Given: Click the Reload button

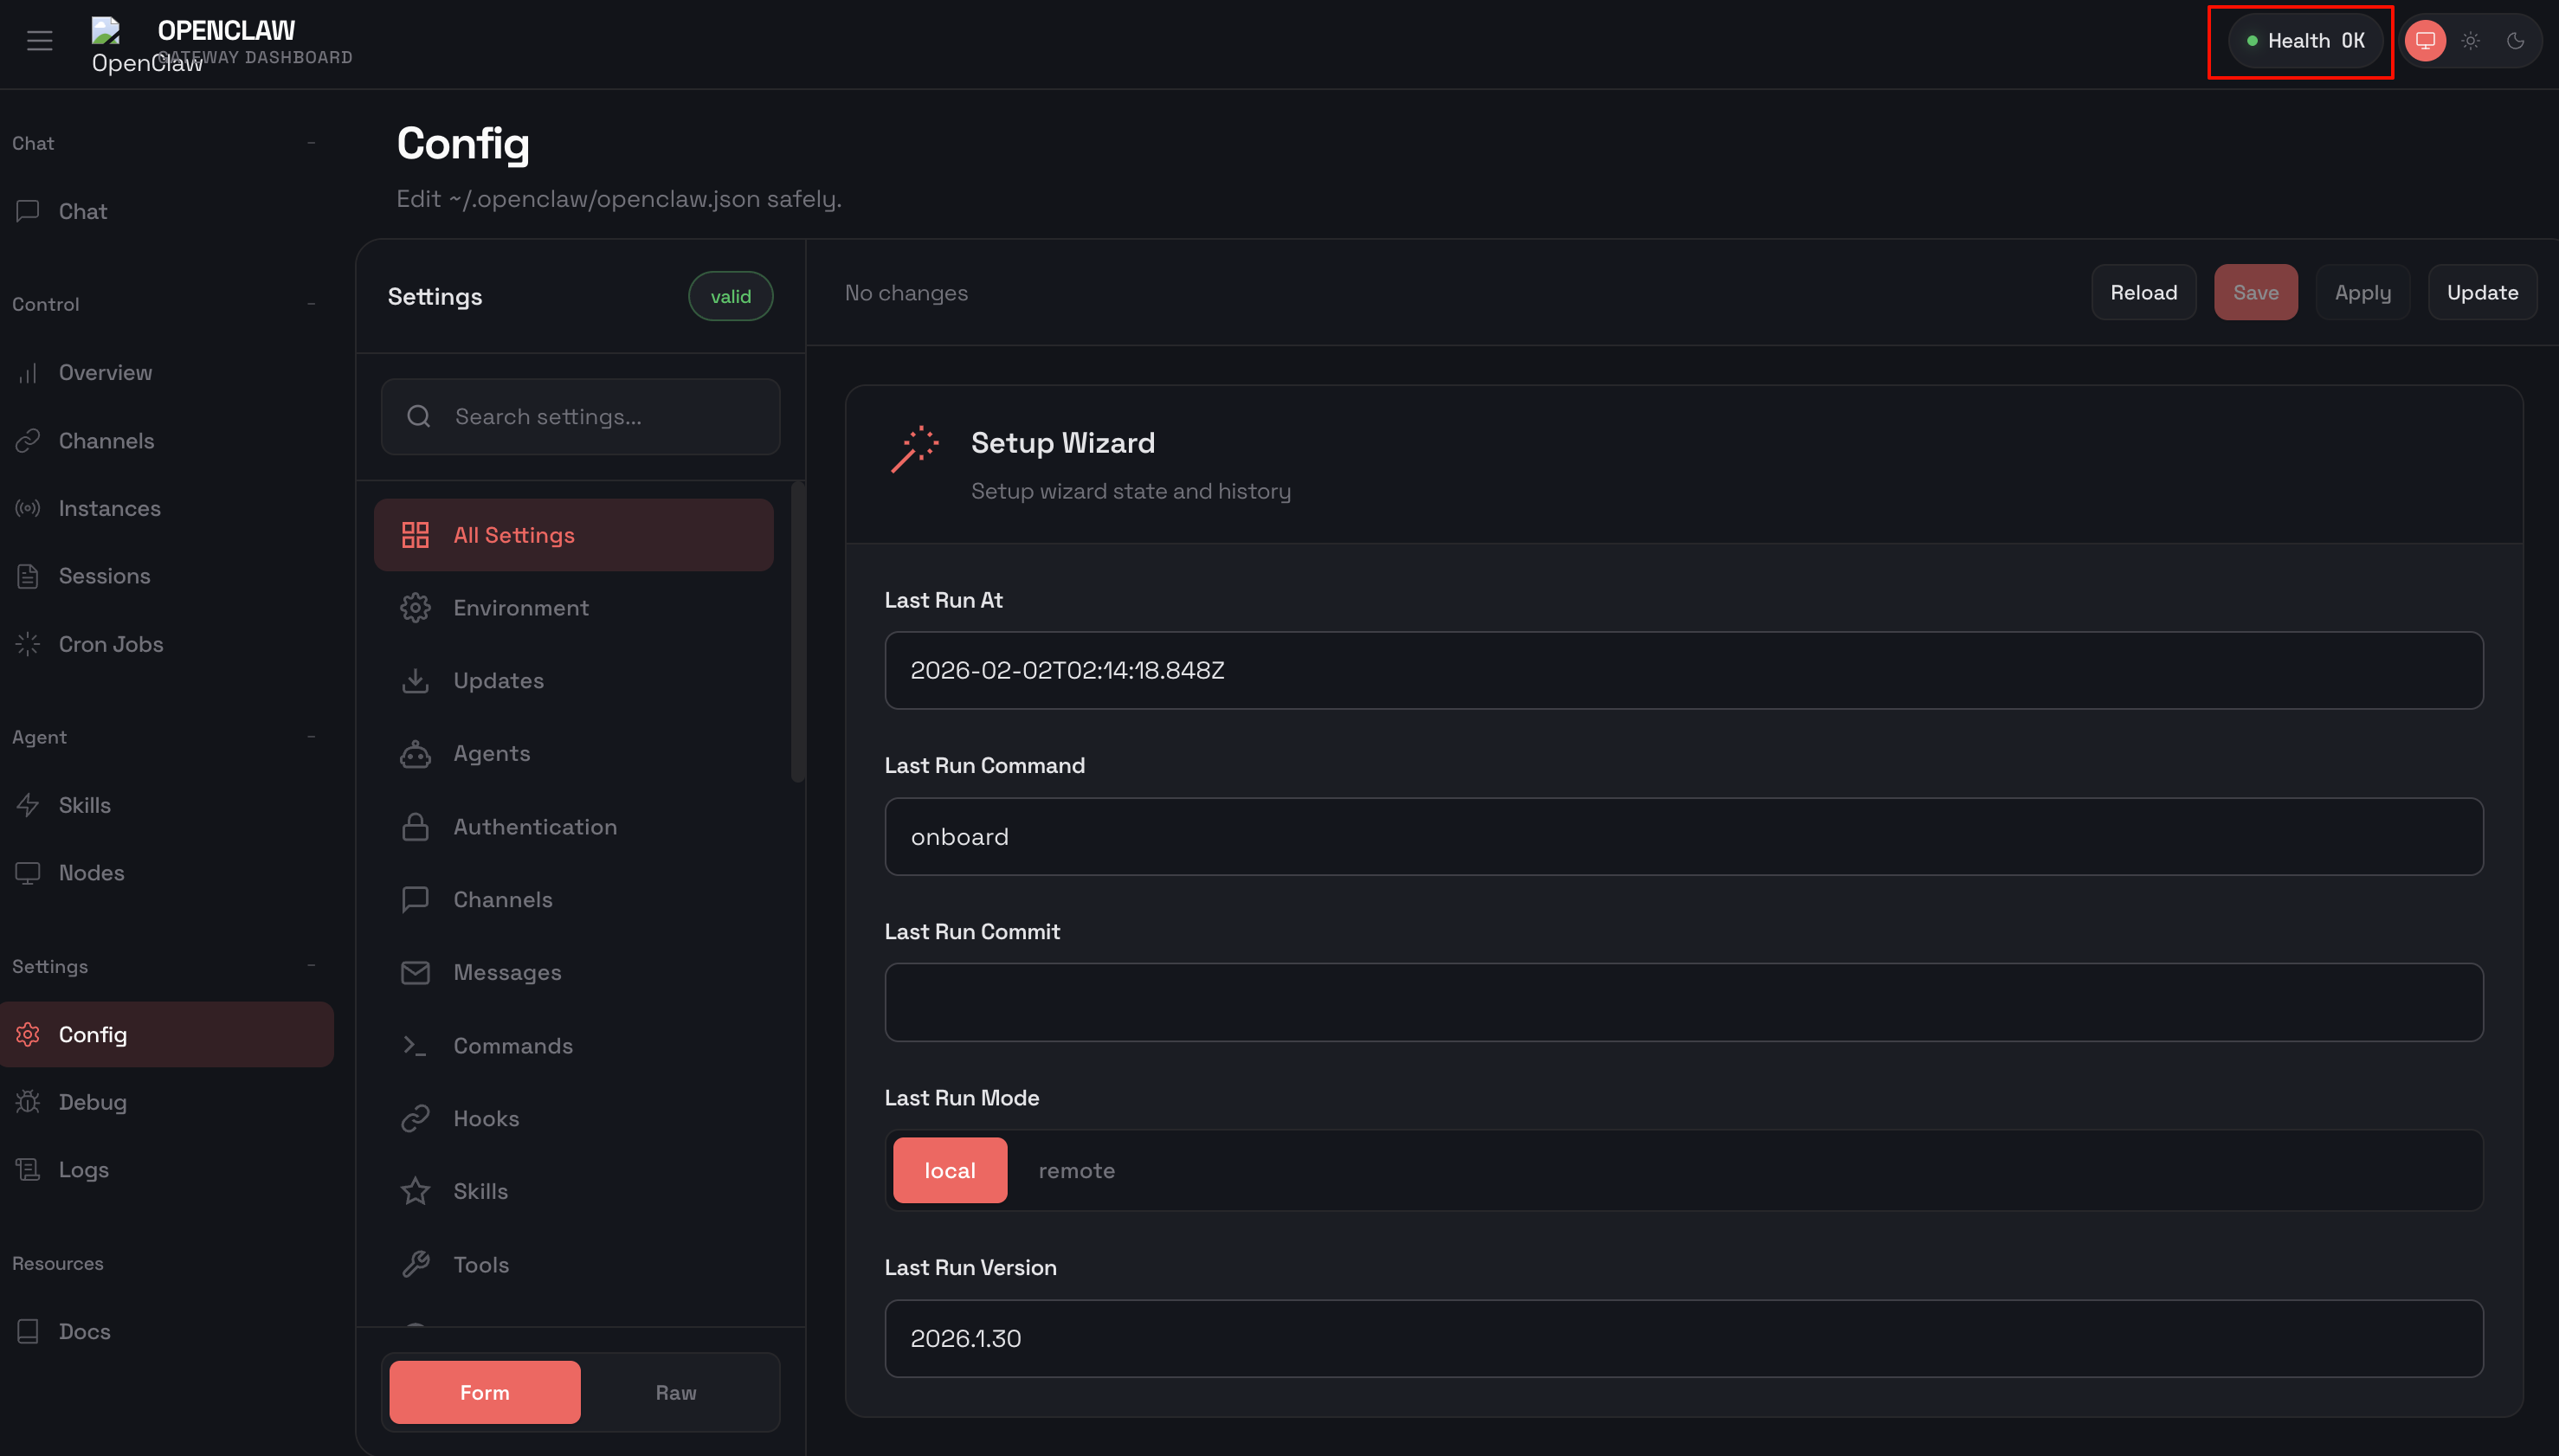Looking at the screenshot, I should [2143, 292].
